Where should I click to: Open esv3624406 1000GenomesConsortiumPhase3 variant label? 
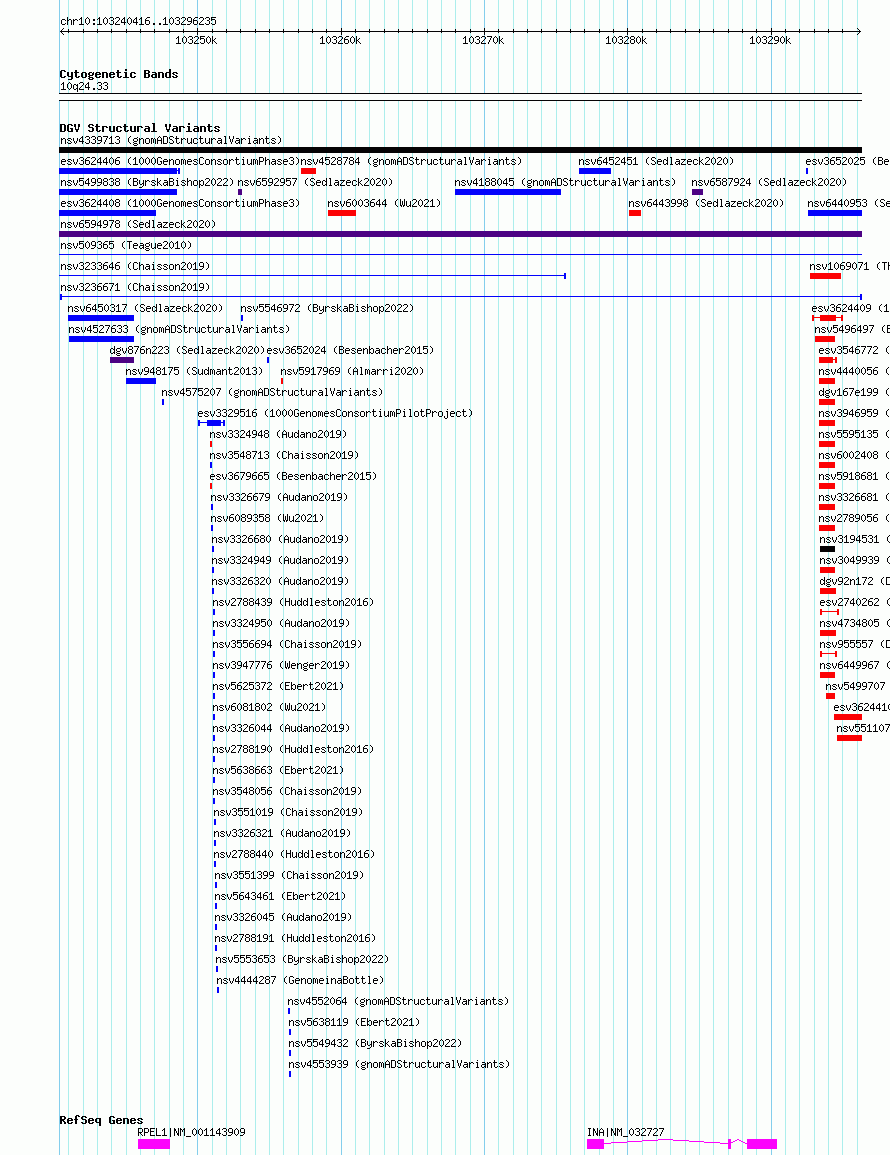(180, 161)
